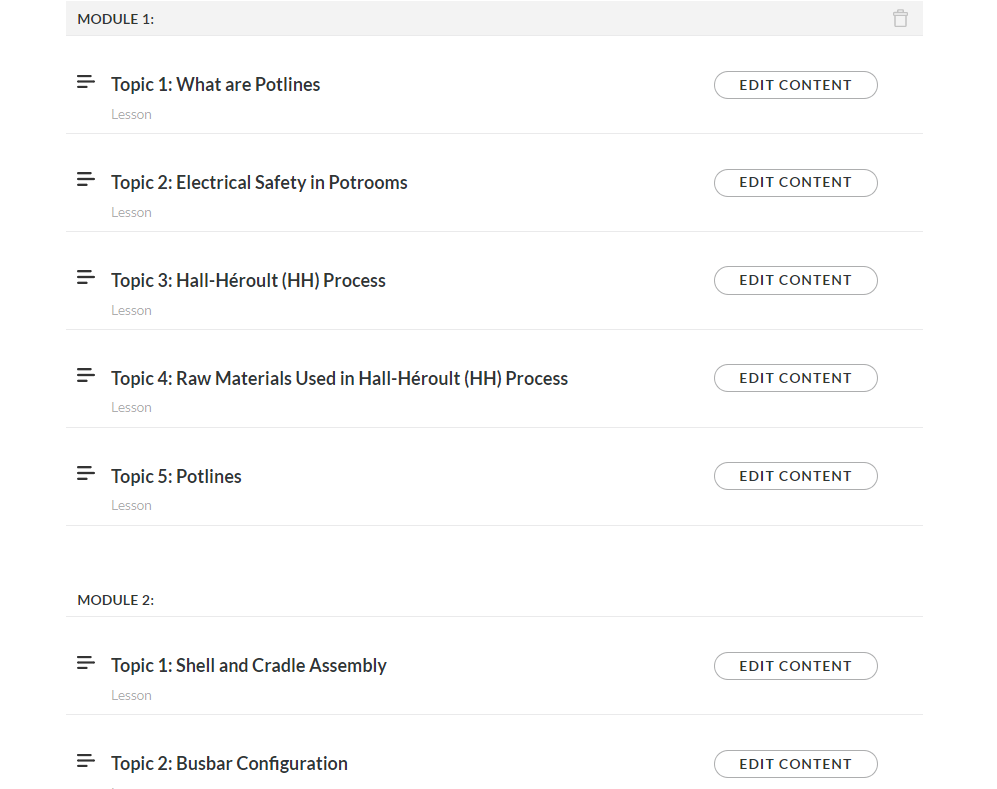
Task: Edit content of Shell and Cradle Assembly
Action: click(795, 666)
